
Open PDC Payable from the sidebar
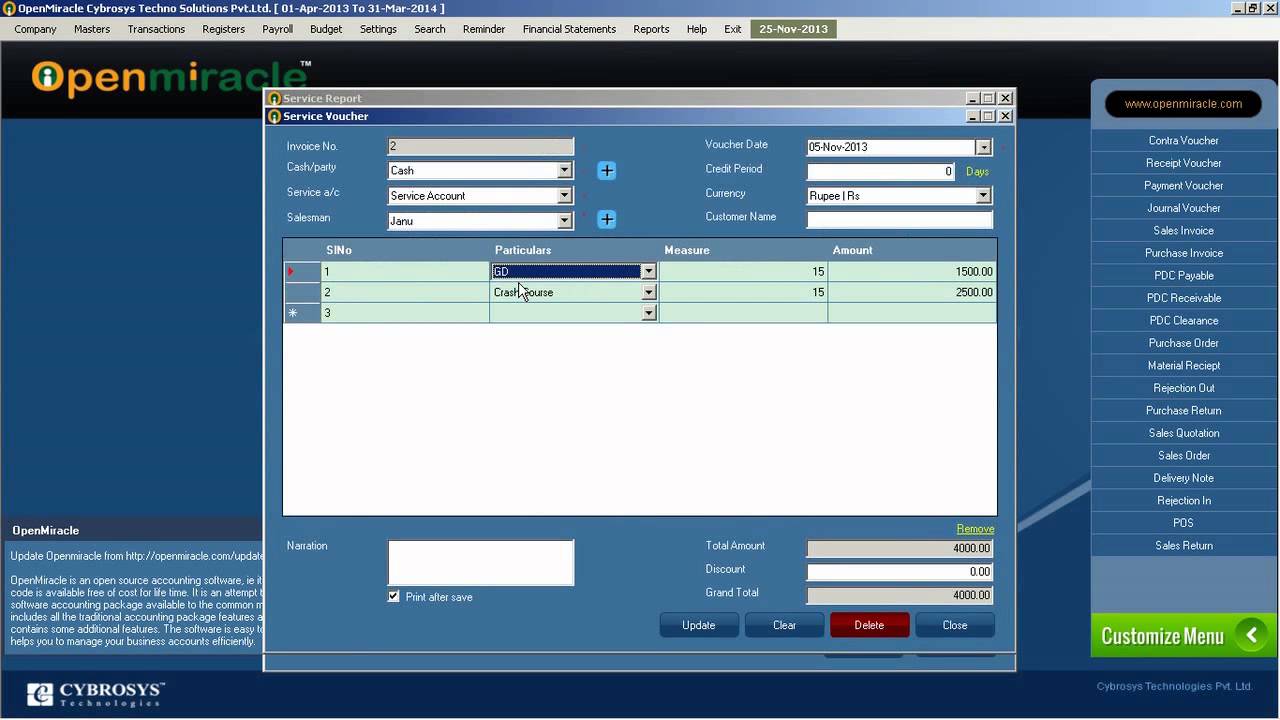coord(1184,276)
